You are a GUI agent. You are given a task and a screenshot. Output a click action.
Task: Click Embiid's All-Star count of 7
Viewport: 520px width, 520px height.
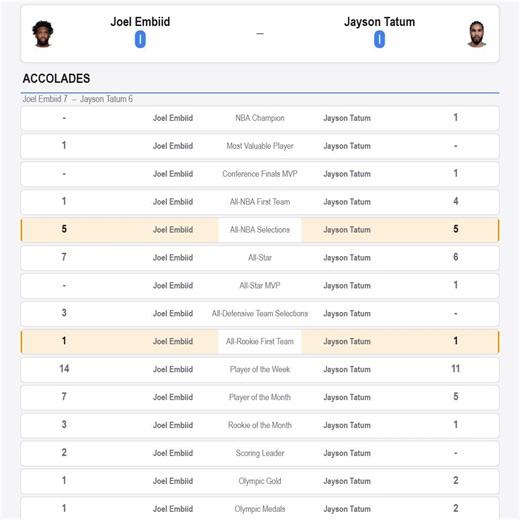[64, 257]
